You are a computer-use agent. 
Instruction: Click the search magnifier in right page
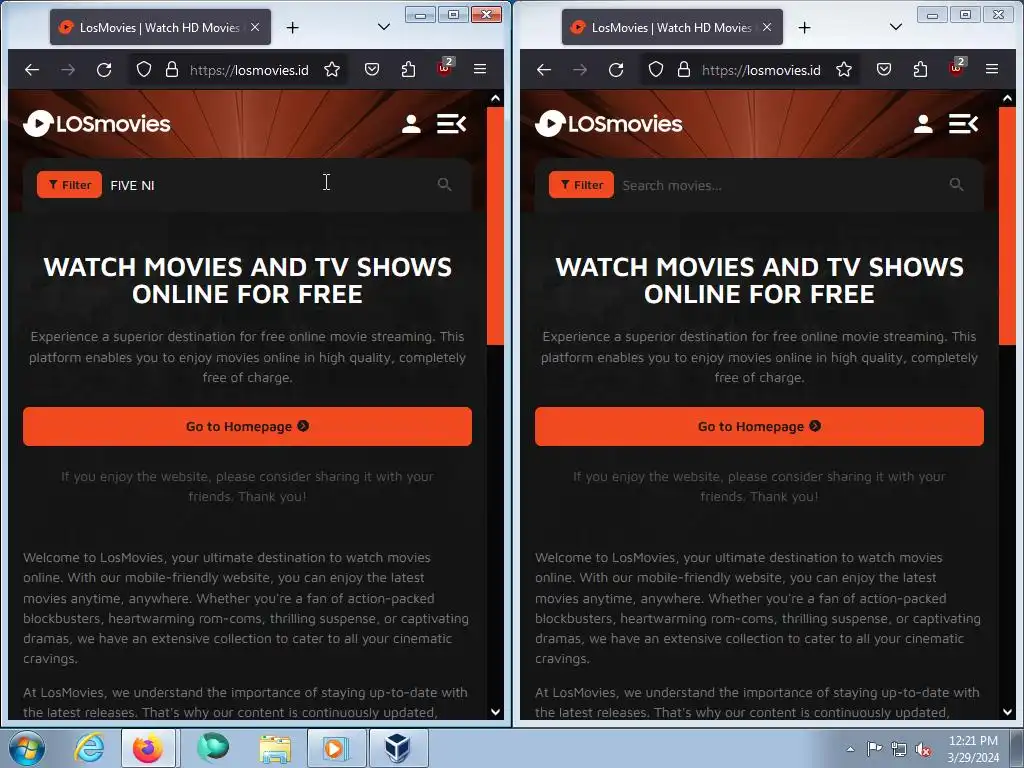(x=957, y=185)
